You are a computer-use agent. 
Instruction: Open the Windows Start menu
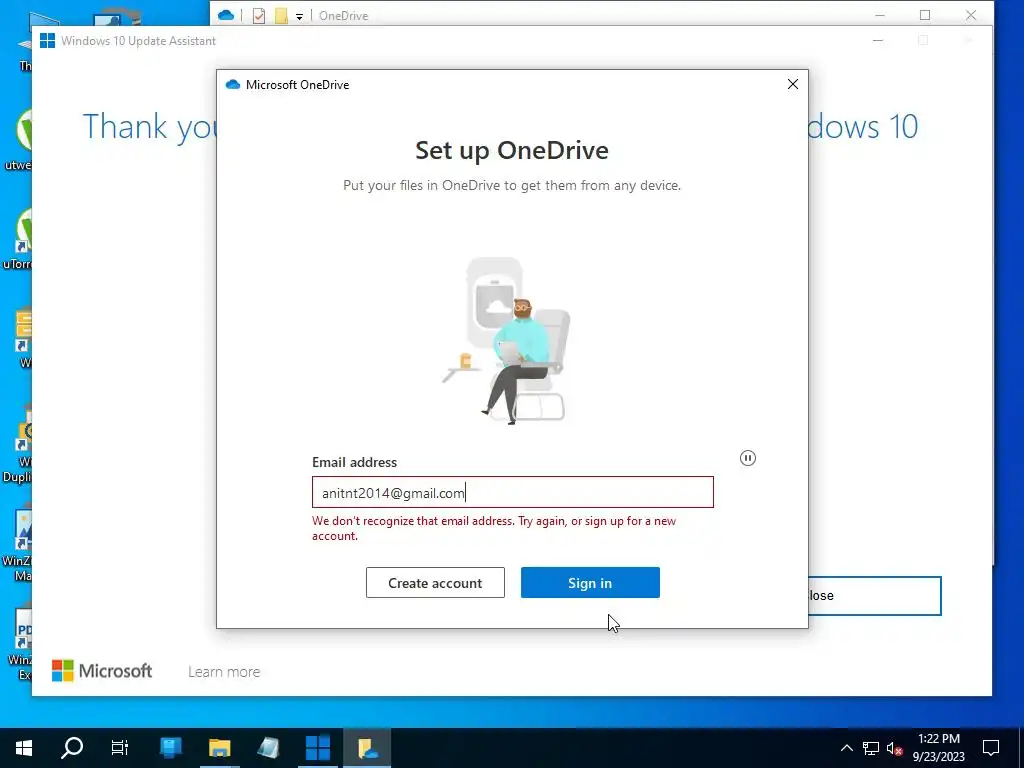click(24, 748)
